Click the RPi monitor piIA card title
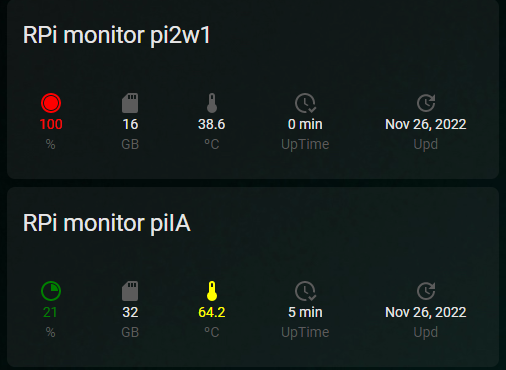506x370 pixels. point(107,223)
